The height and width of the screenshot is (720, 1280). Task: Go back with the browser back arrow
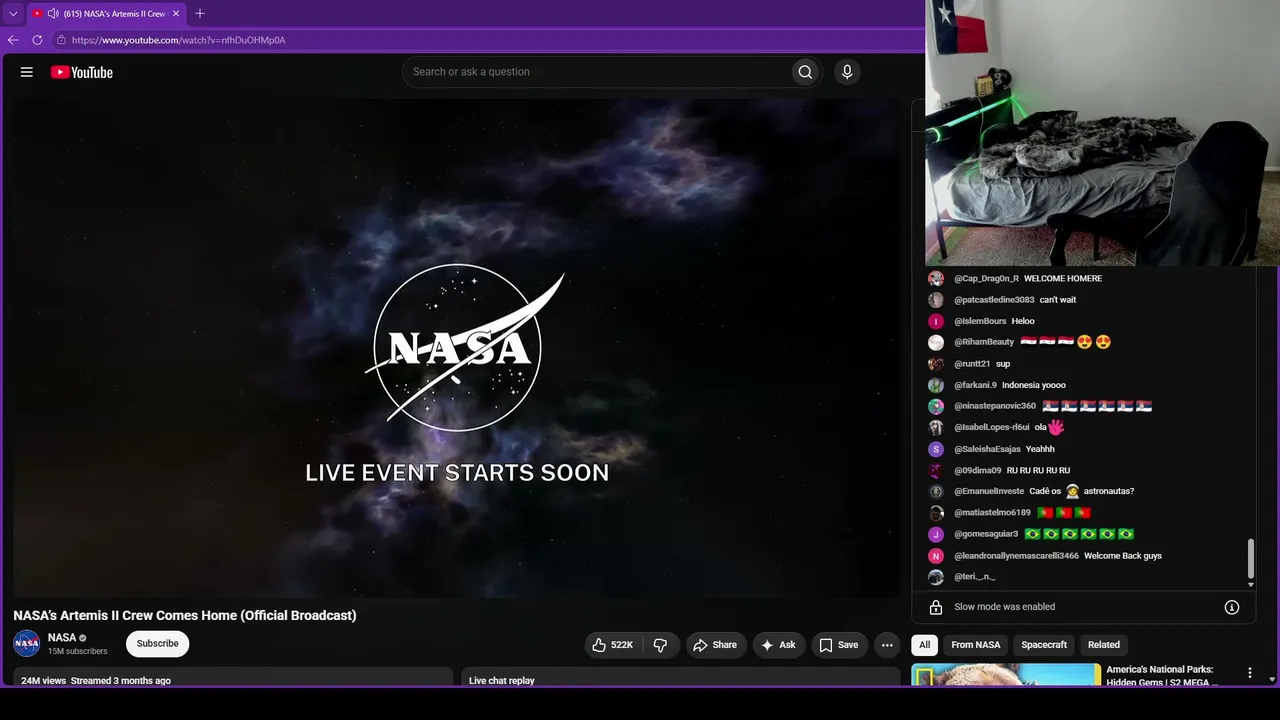[x=13, y=40]
